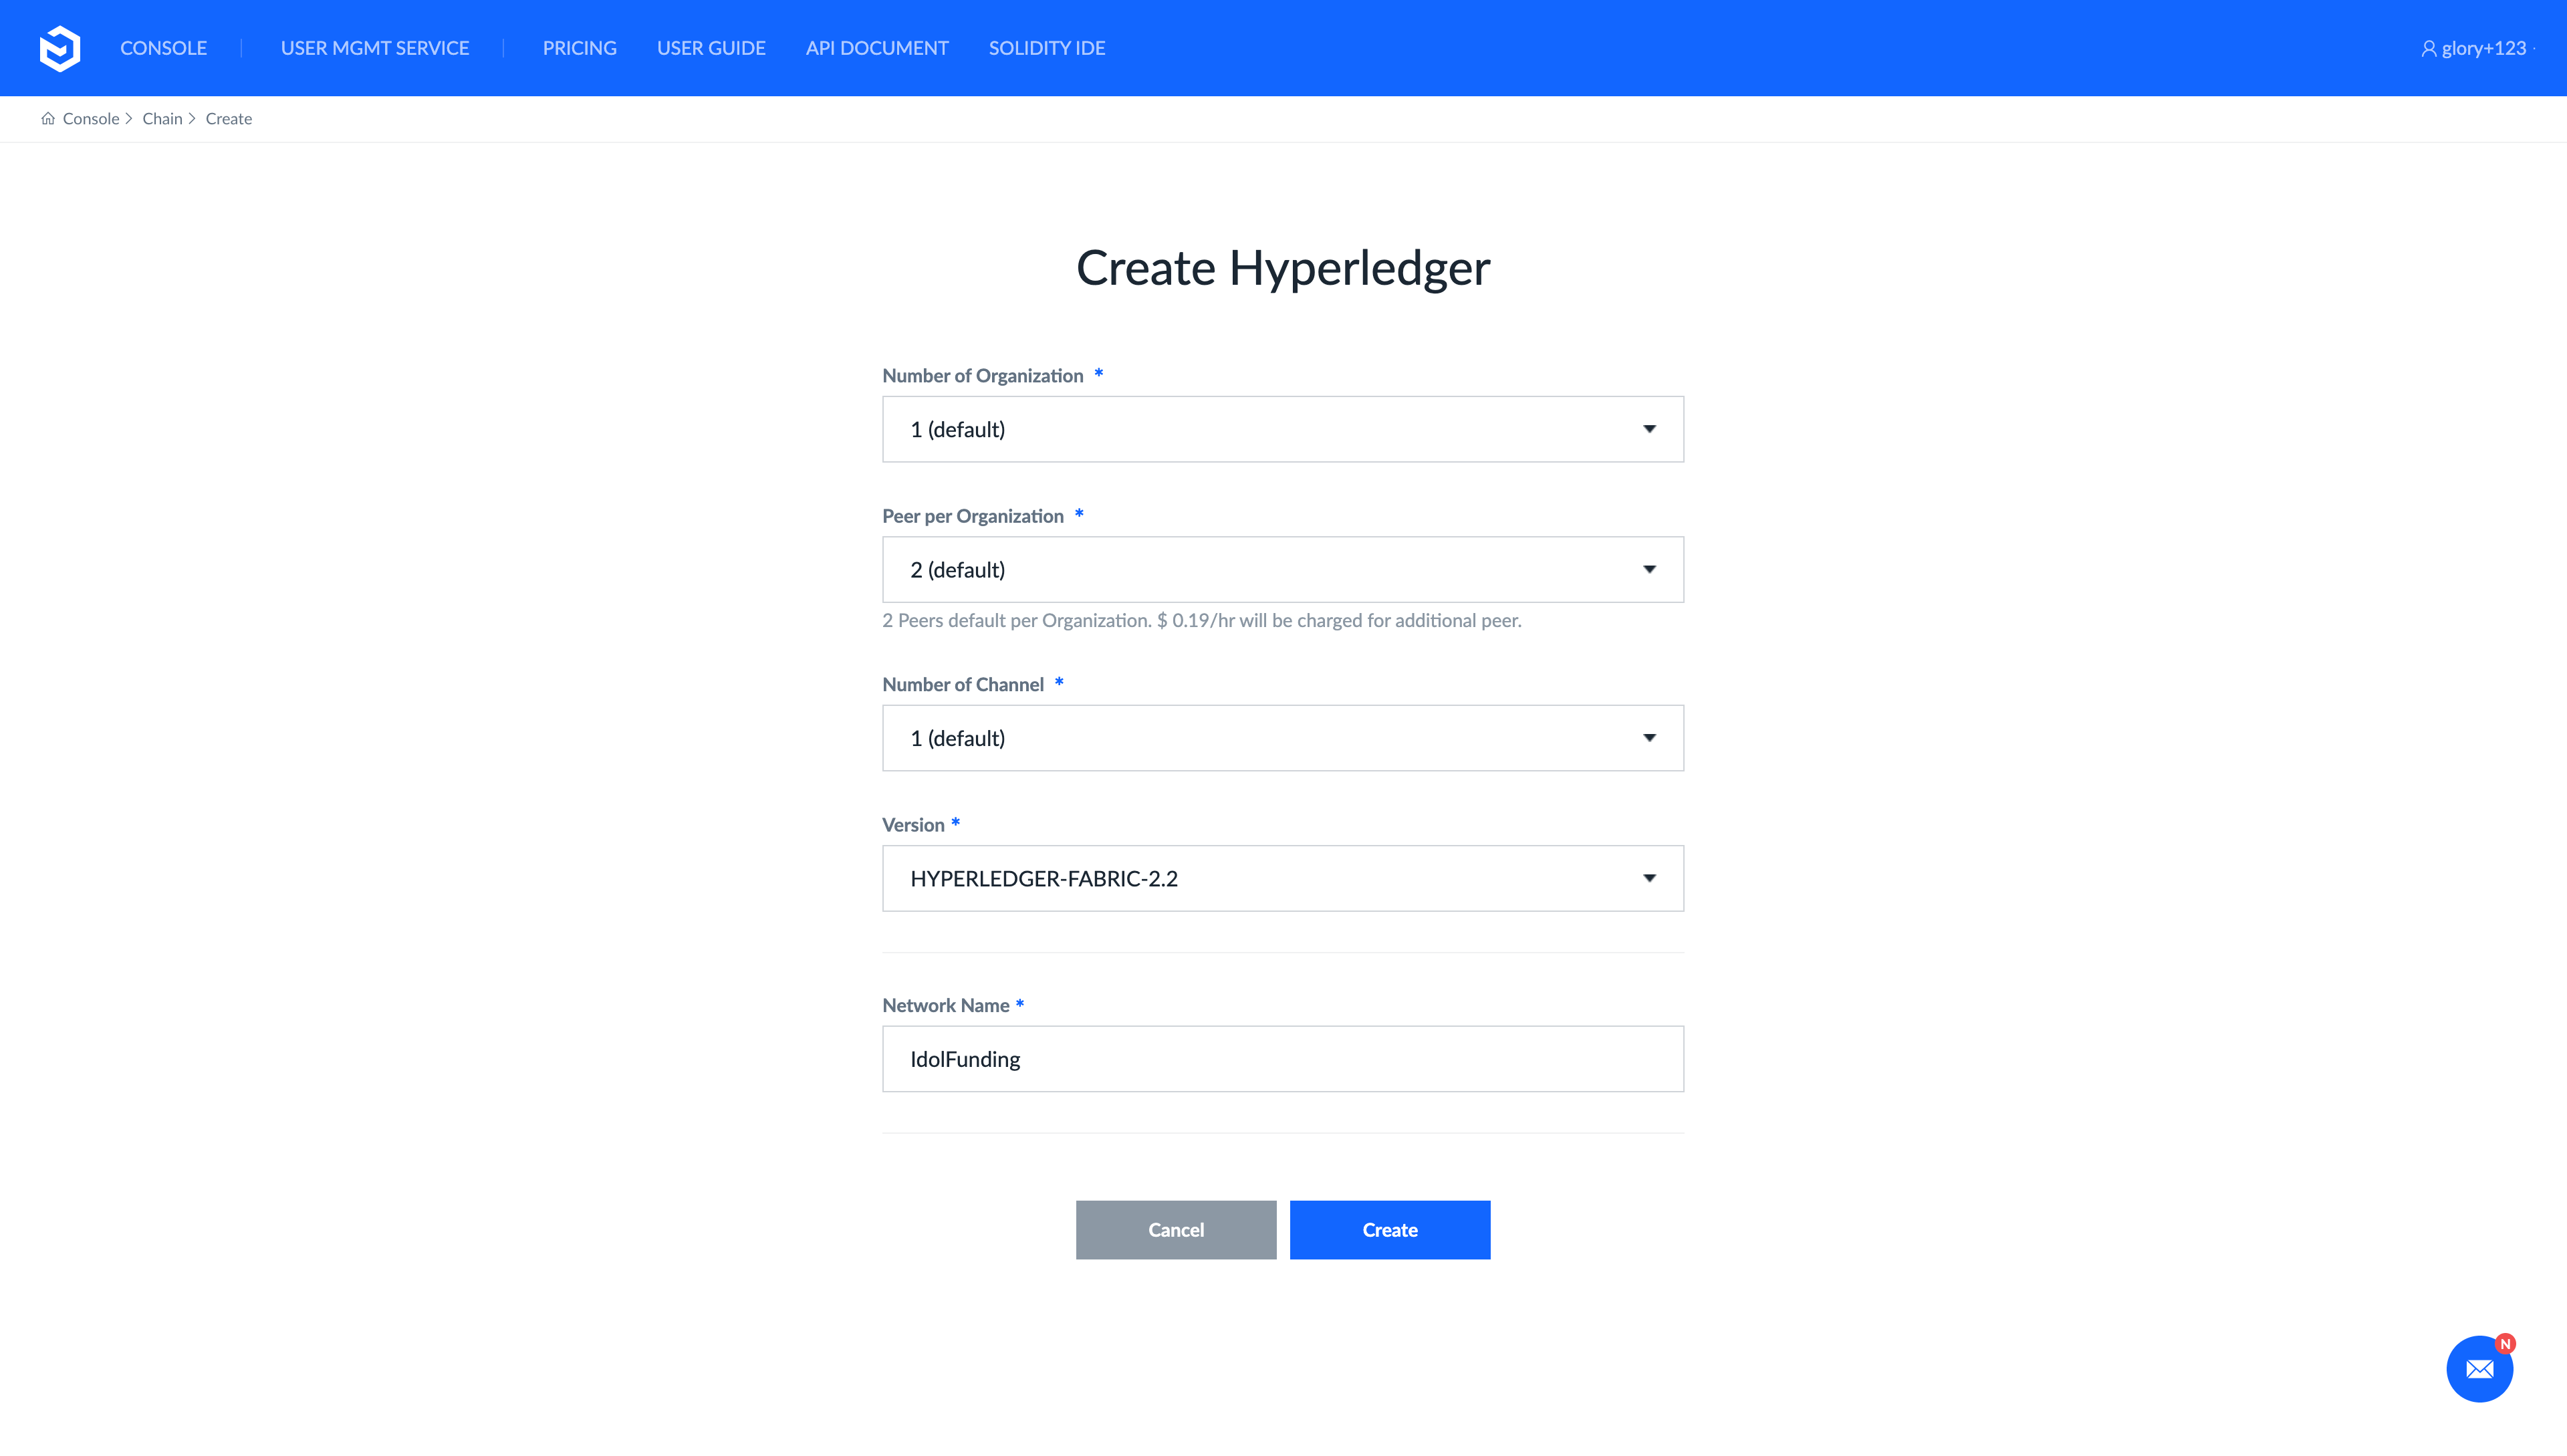Go to USER MGMT SERVICE
Screen dimensions: 2567x1456
(374, 48)
